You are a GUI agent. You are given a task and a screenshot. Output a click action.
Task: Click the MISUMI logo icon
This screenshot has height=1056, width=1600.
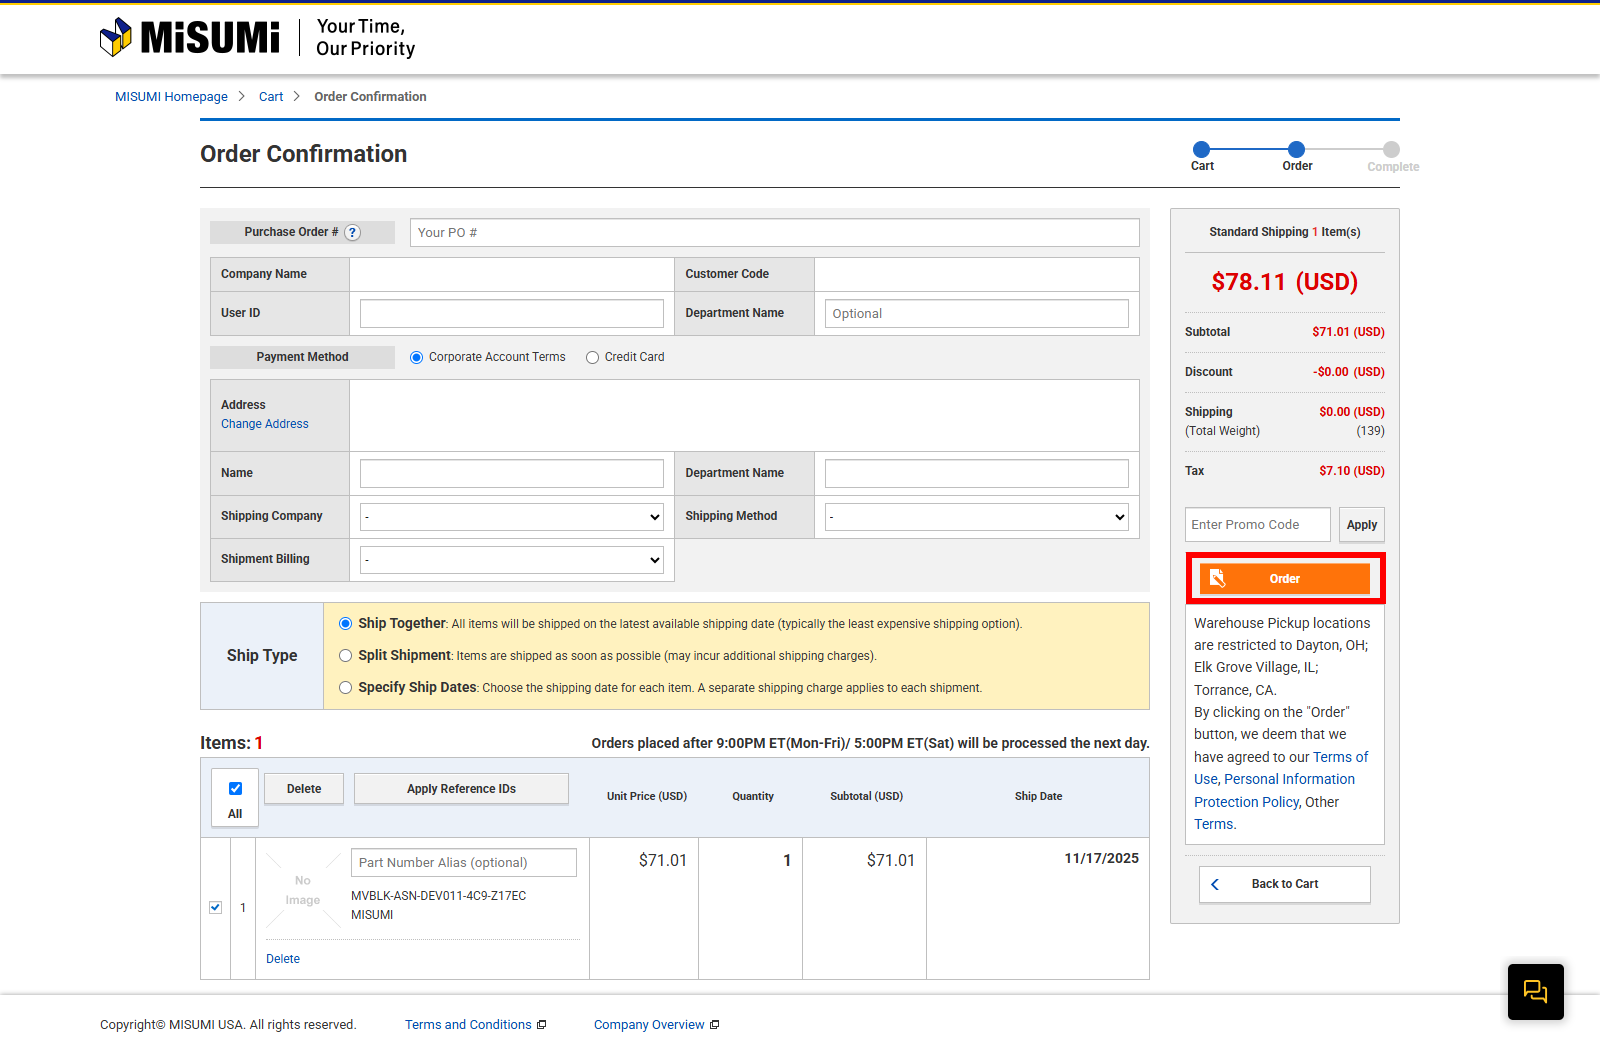[116, 37]
